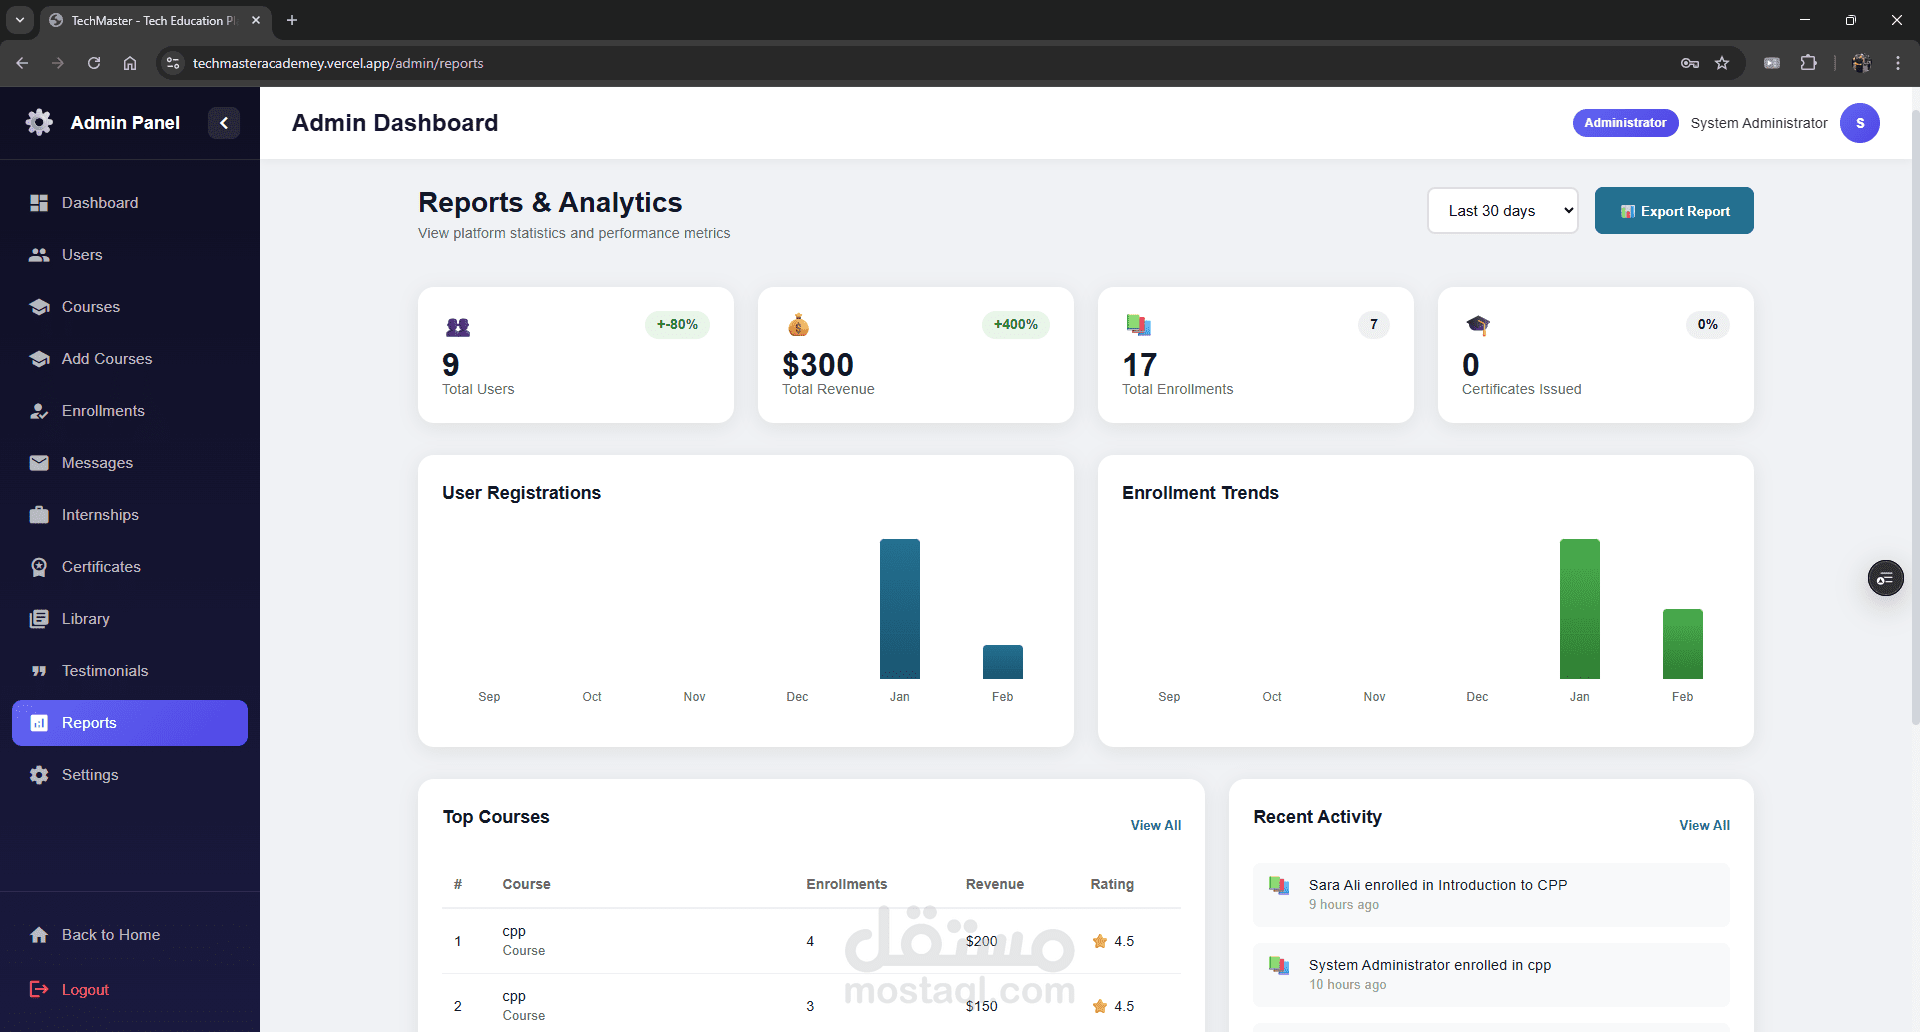Open the Courses graduation cap icon
This screenshot has width=1920, height=1032.
(39, 307)
